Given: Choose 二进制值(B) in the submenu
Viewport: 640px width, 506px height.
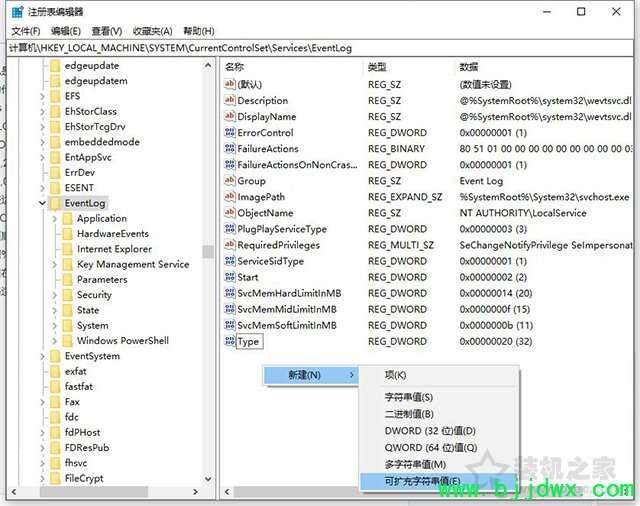Looking at the screenshot, I should 439,414.
